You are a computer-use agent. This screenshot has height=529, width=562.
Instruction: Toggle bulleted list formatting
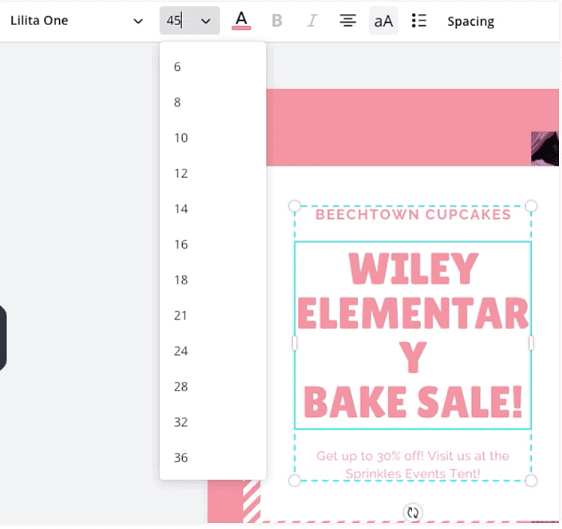coord(419,21)
